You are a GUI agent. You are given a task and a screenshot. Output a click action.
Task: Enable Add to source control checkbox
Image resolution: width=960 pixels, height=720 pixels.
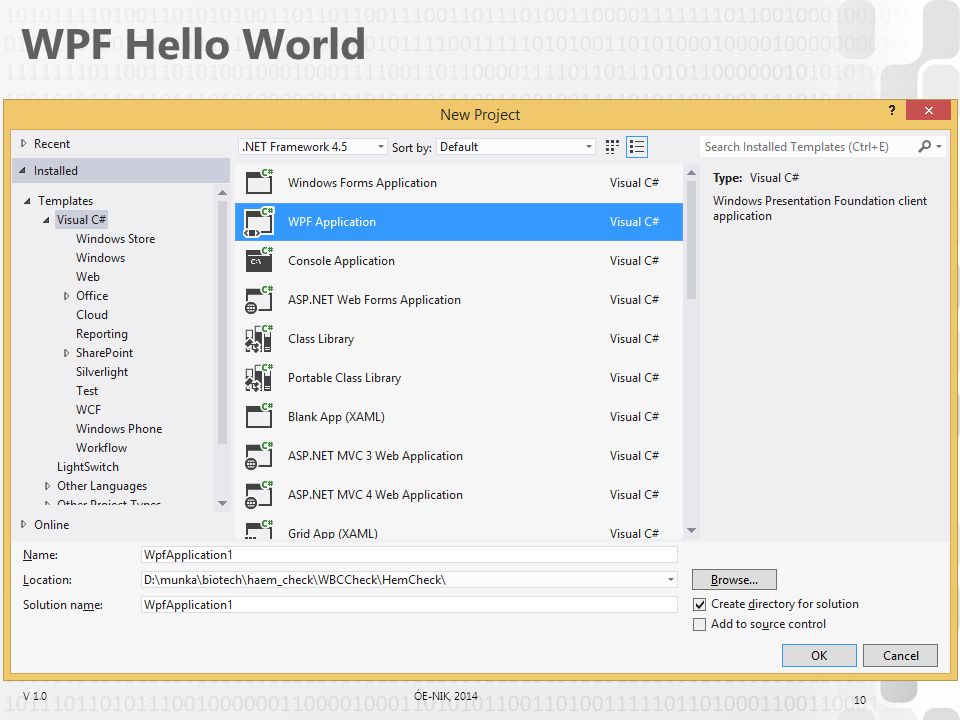point(699,624)
